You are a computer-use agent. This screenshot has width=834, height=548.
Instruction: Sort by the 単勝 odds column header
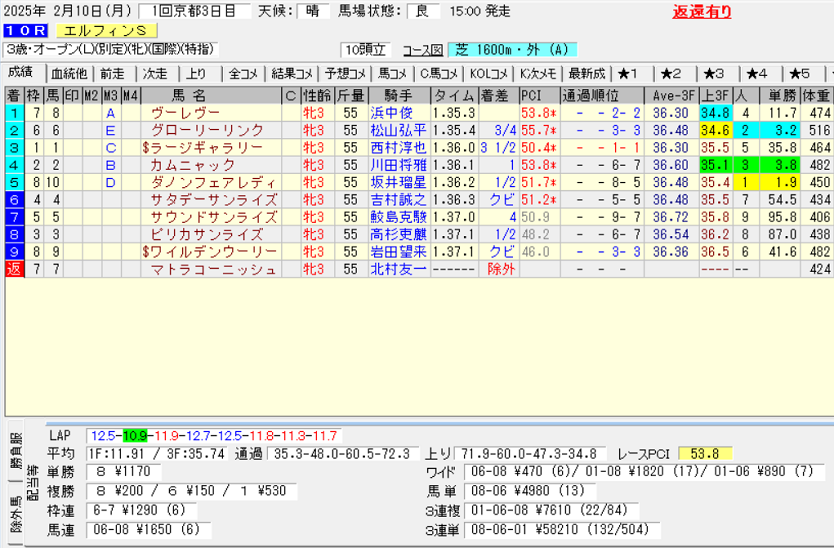(780, 96)
